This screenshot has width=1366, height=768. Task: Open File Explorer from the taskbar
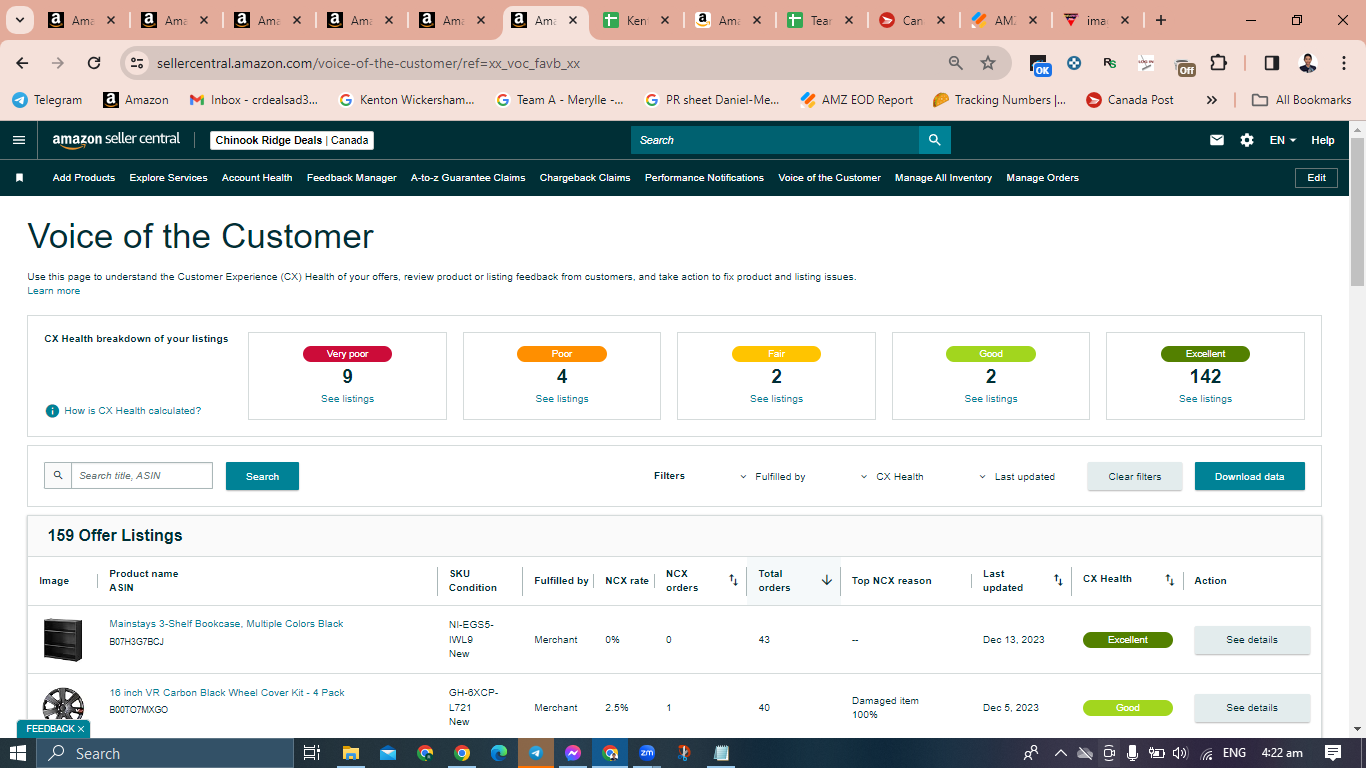(x=351, y=753)
